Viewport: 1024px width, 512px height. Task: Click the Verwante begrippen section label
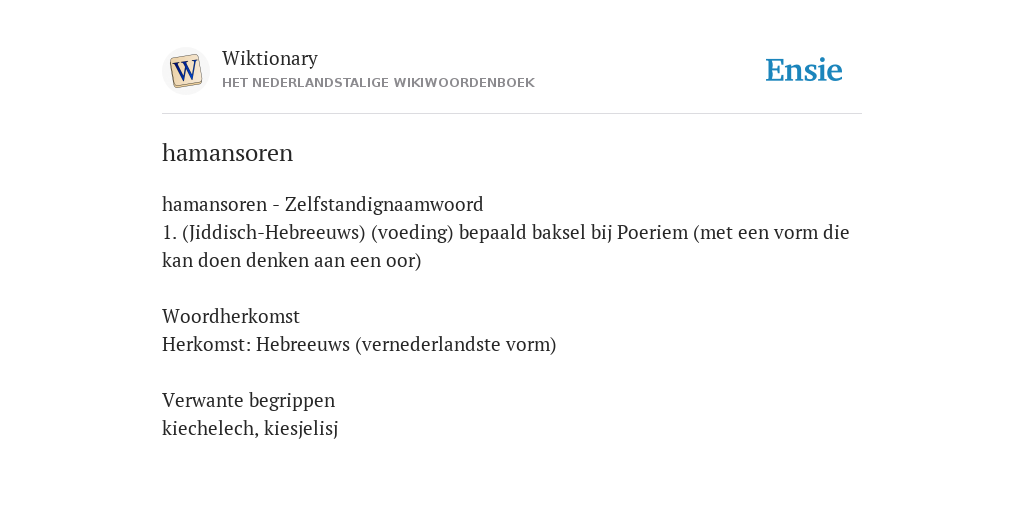(x=248, y=400)
